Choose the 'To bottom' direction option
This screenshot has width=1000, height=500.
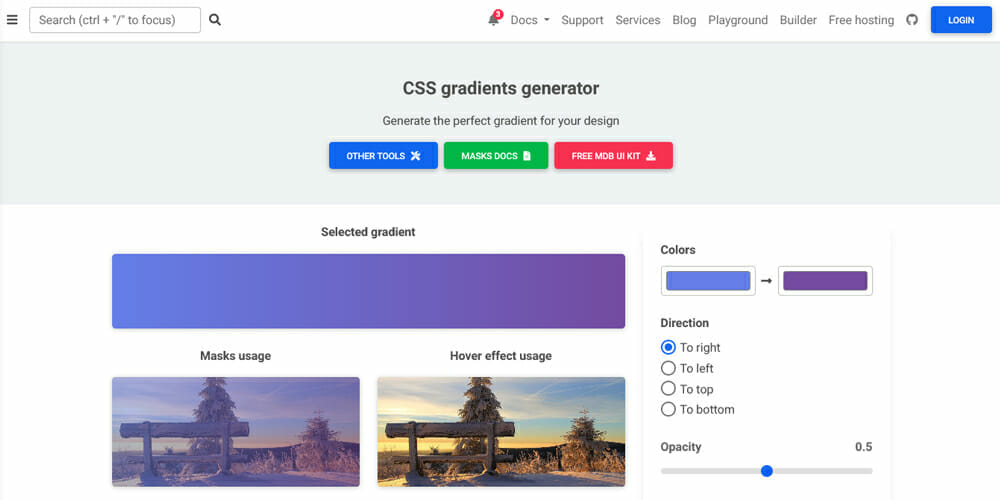[x=669, y=409]
